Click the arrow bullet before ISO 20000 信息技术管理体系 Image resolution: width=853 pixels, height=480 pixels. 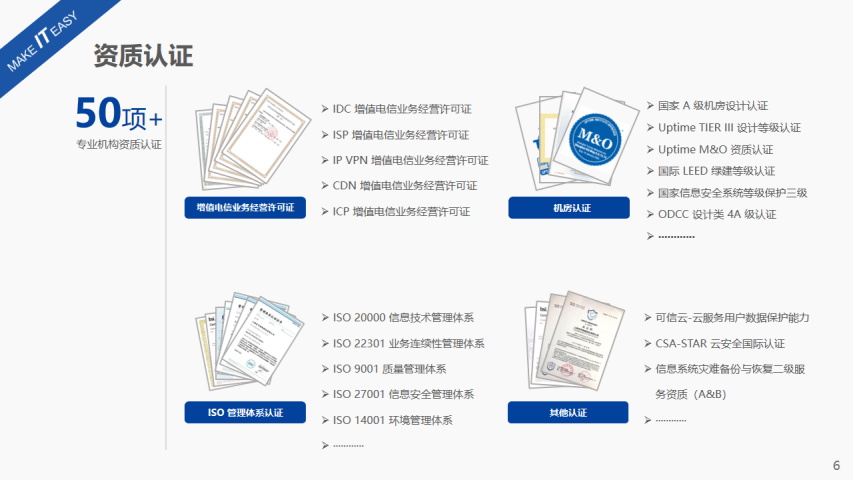click(325, 318)
